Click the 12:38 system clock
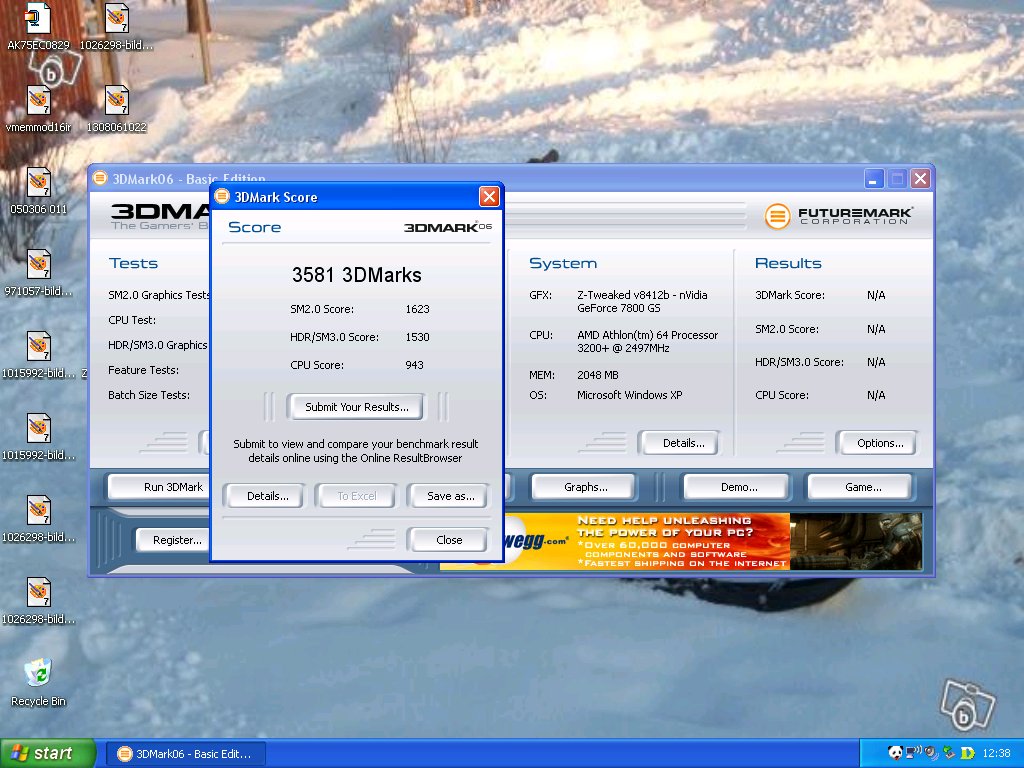 point(995,754)
